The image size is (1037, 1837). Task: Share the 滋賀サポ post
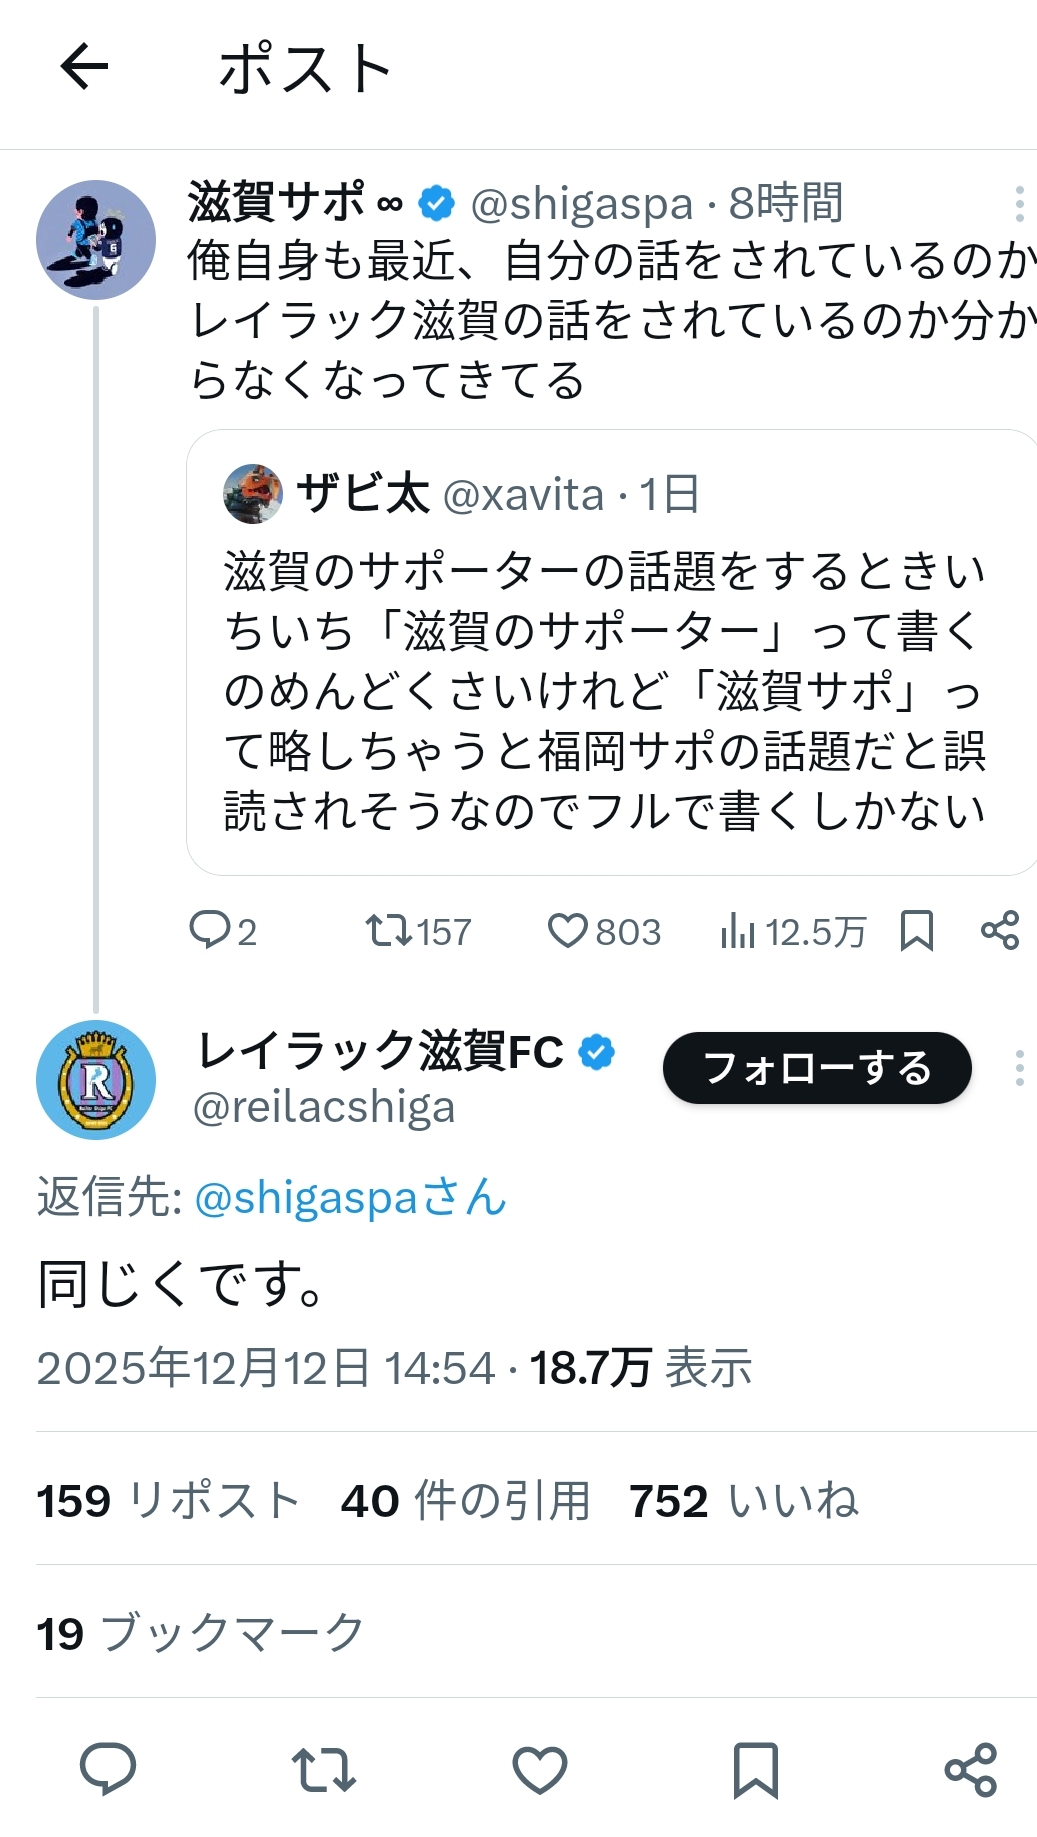point(999,931)
